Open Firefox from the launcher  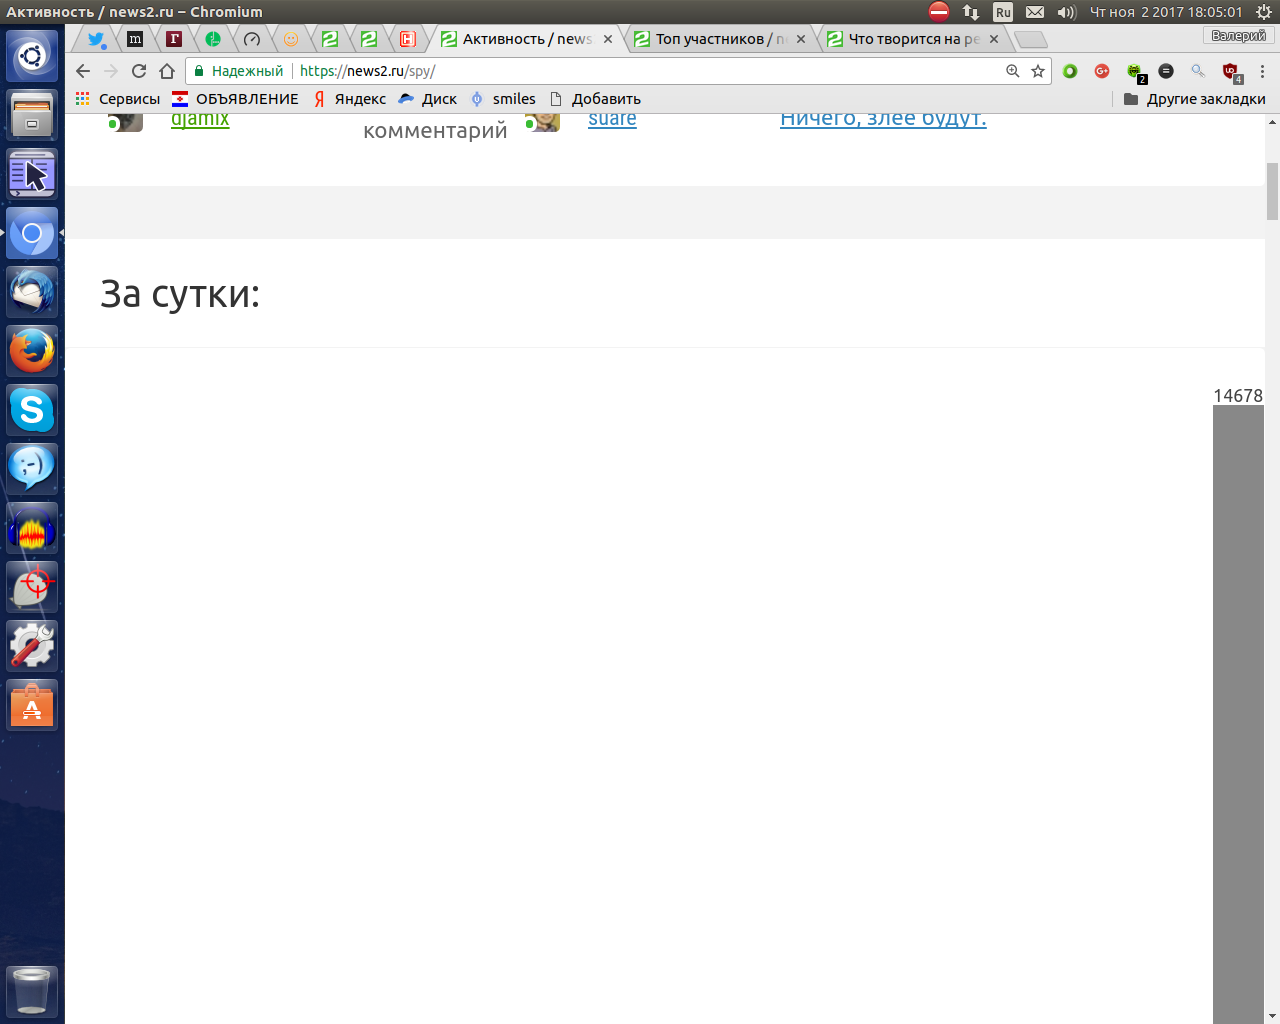click(32, 351)
